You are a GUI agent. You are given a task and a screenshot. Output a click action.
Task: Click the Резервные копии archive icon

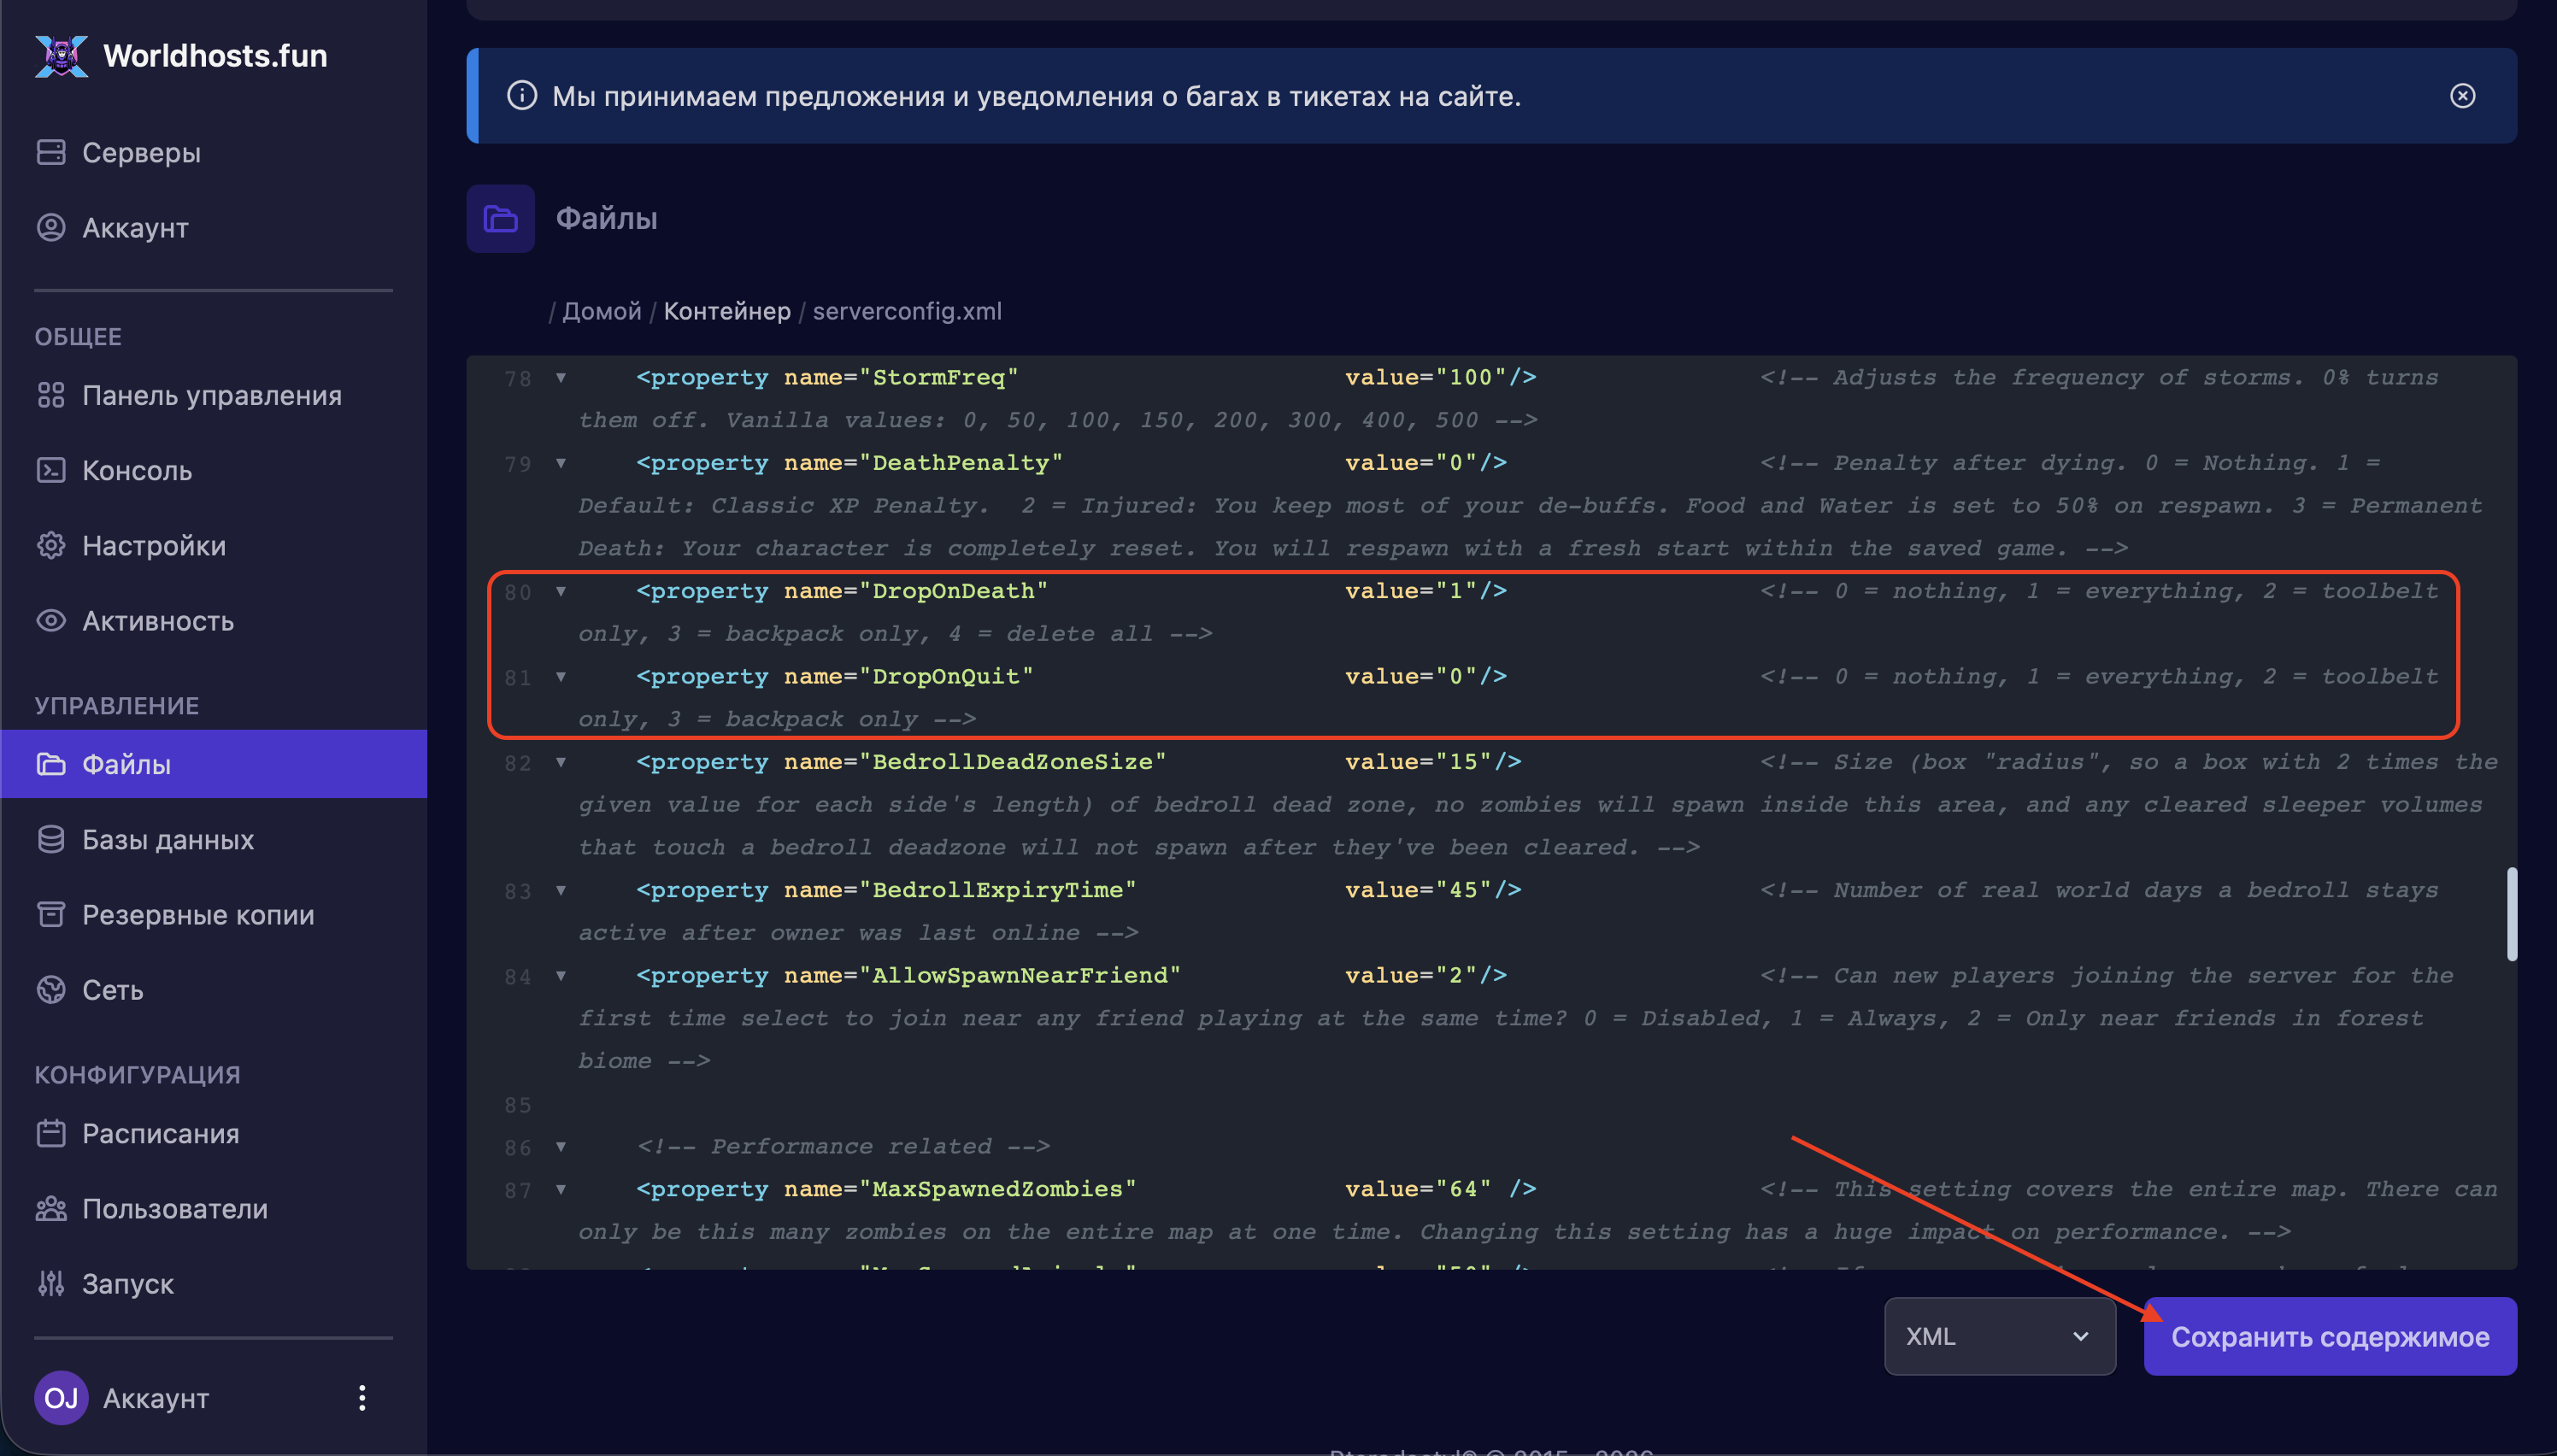[x=51, y=914]
